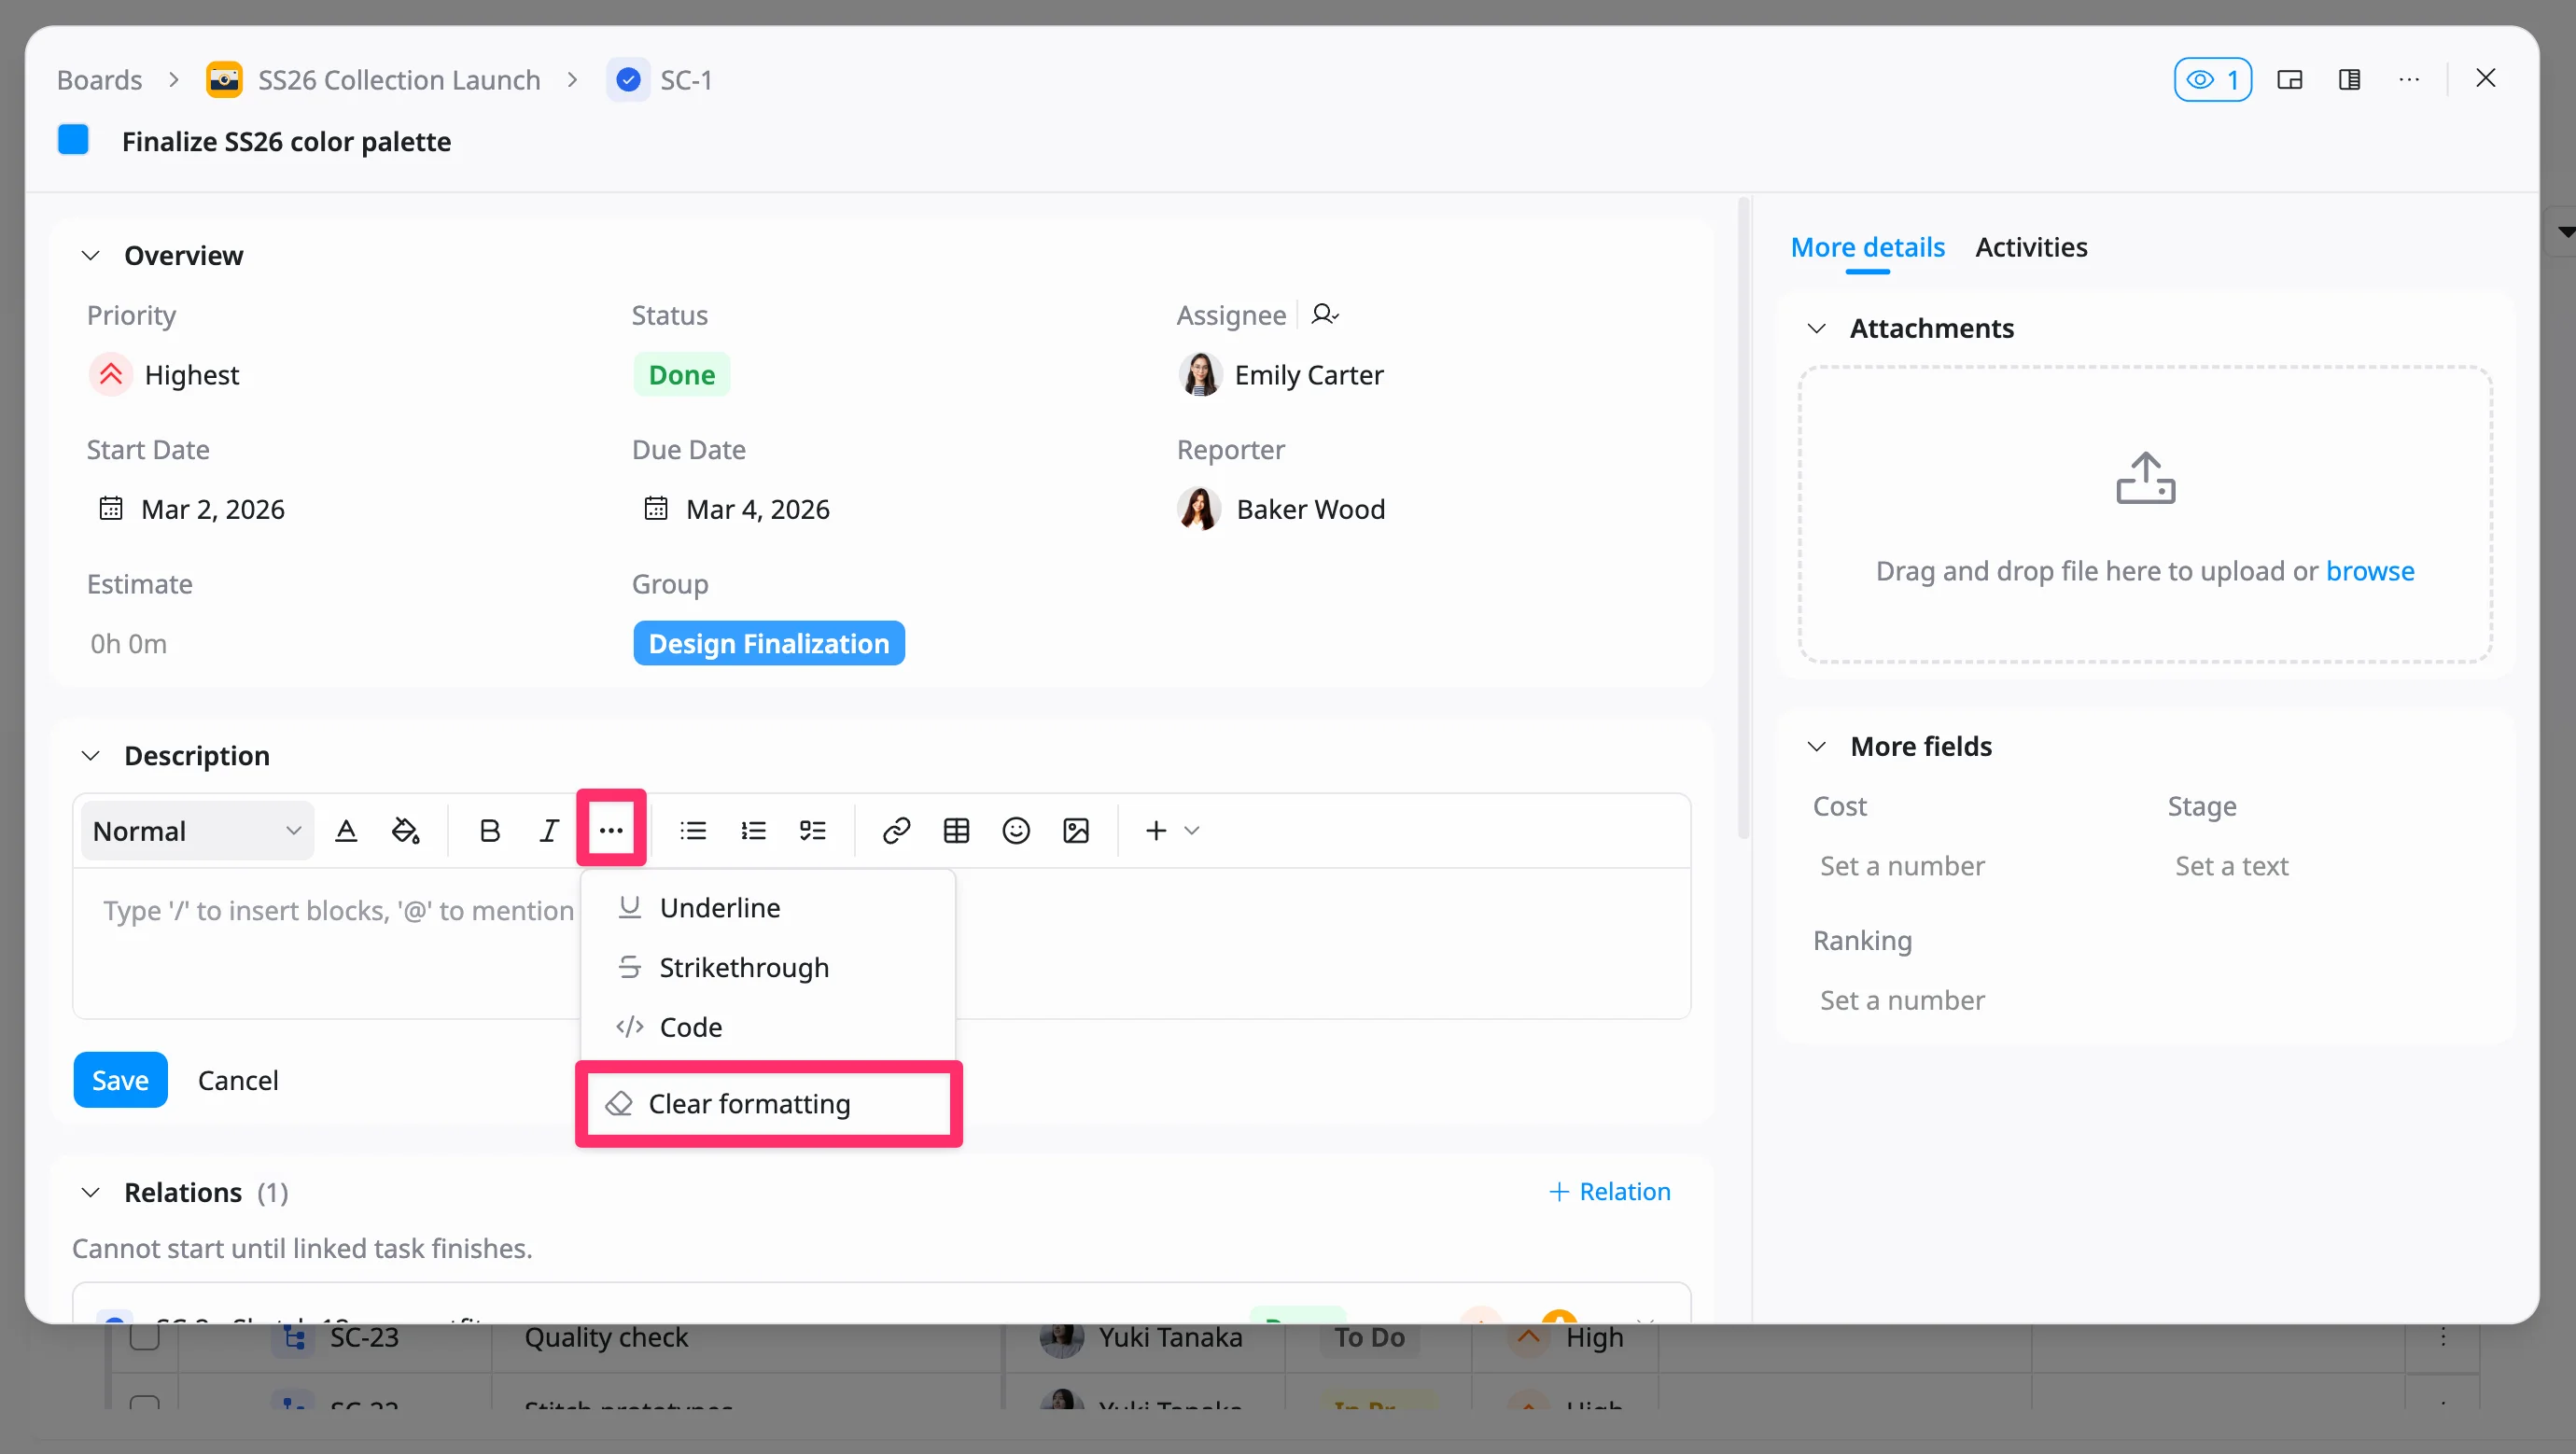The width and height of the screenshot is (2576, 1454).
Task: Toggle the watchers eye button
Action: click(2213, 79)
